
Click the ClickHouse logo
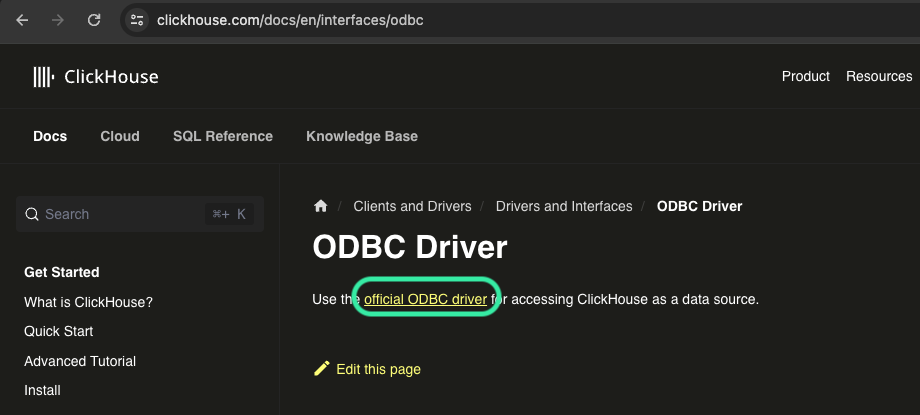click(96, 77)
